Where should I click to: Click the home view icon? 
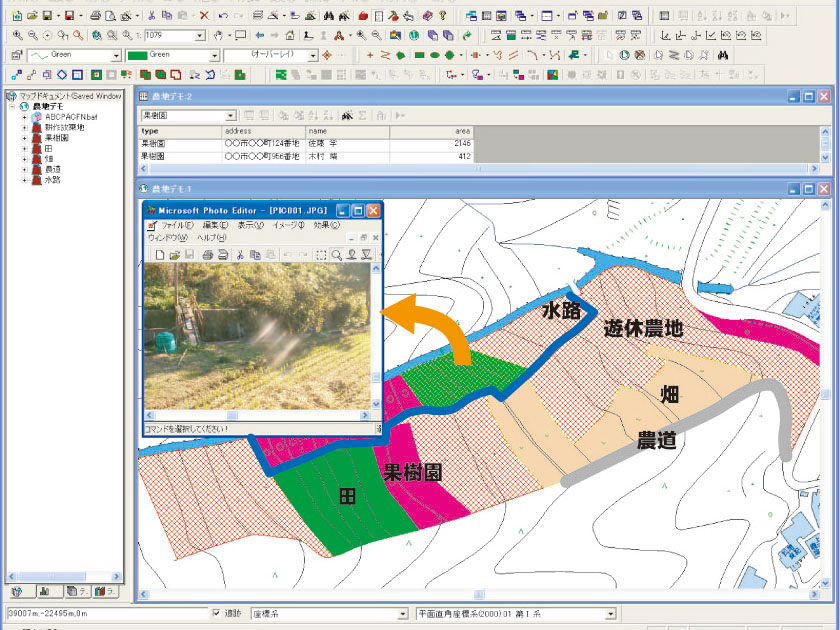290,35
